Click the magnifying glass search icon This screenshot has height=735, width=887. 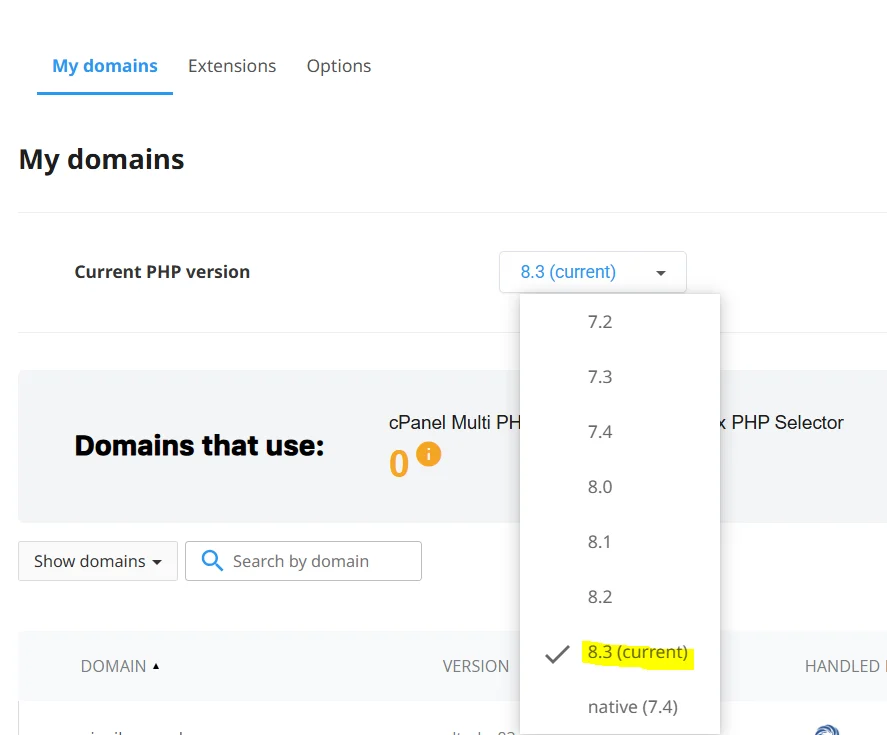(x=211, y=561)
